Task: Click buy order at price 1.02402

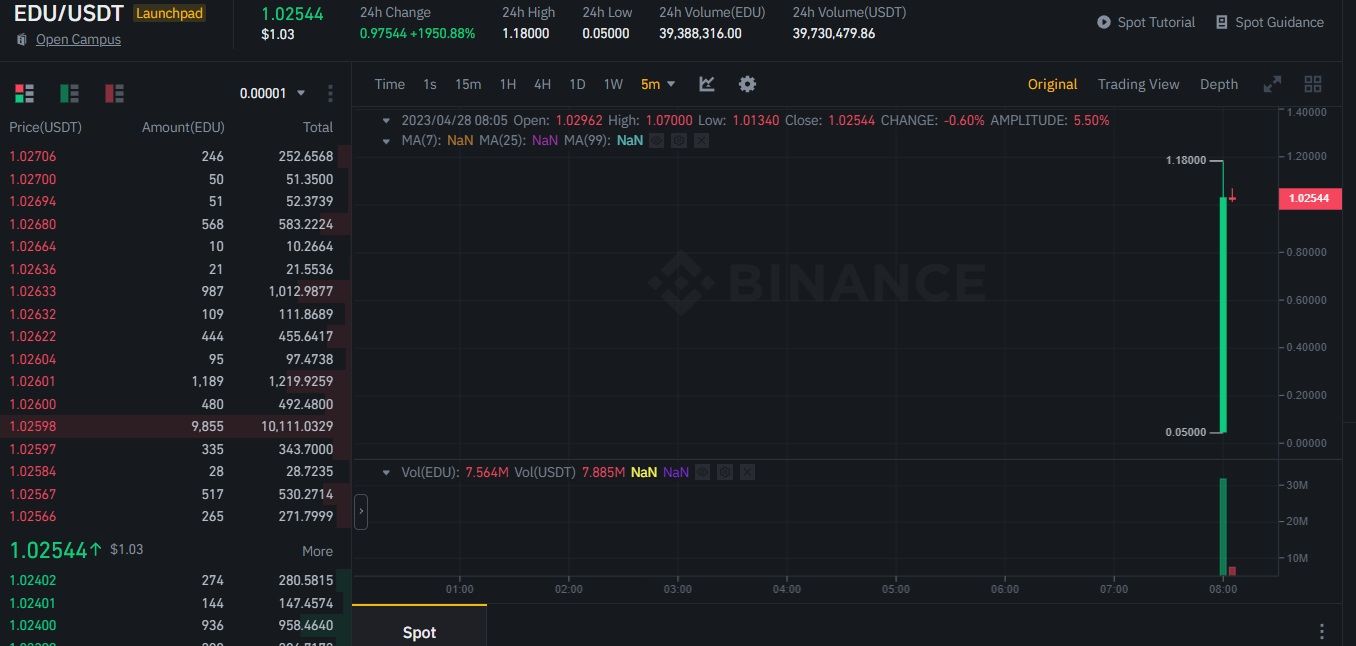Action: click(x=175, y=580)
